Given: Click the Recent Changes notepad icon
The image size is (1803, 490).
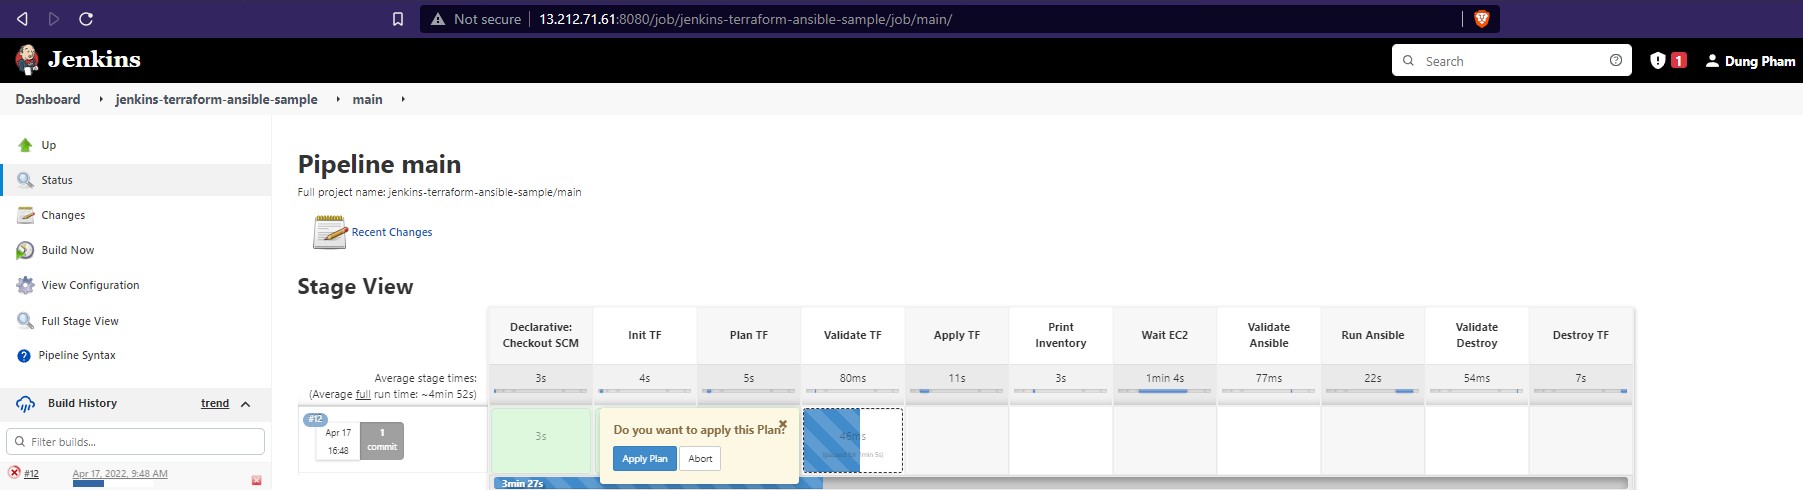Looking at the screenshot, I should 330,232.
